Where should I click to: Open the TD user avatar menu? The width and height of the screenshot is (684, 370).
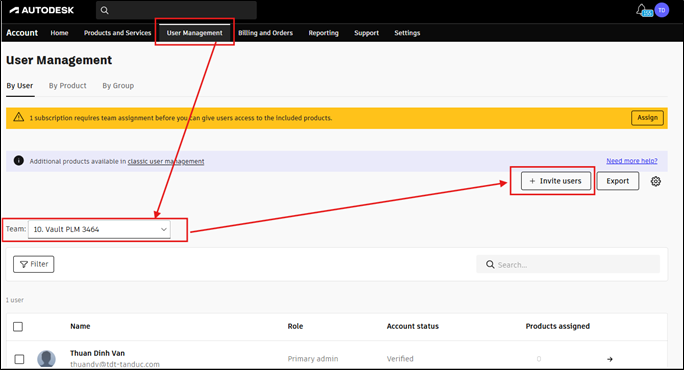[x=662, y=10]
